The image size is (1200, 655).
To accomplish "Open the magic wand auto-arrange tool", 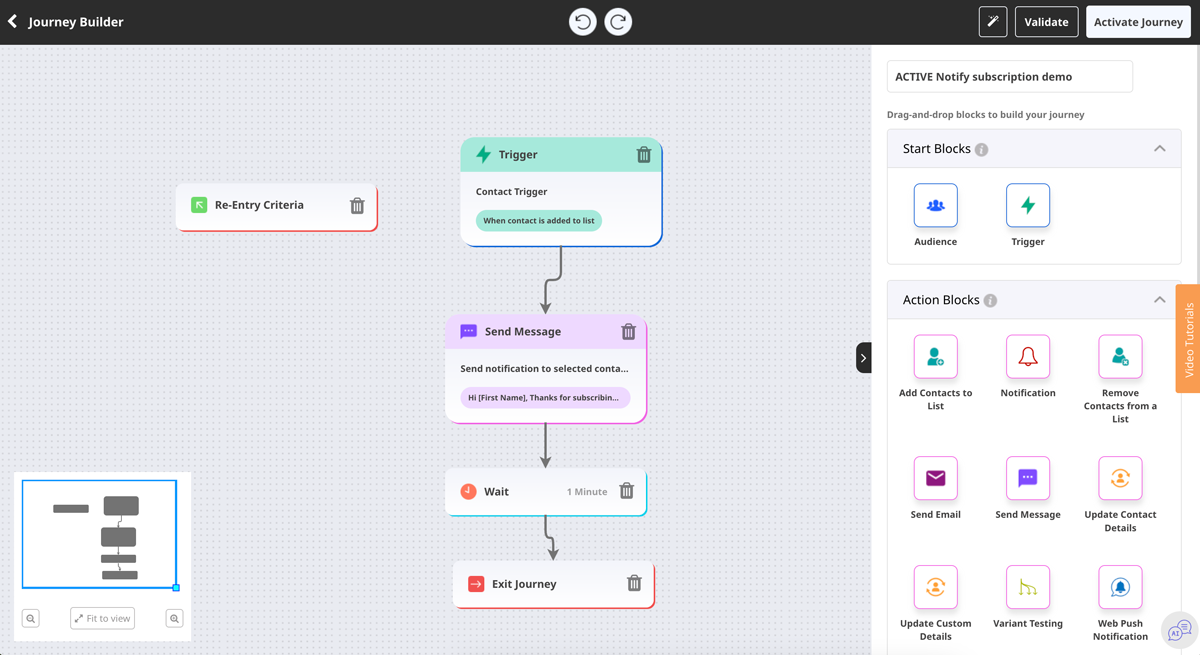I will tap(993, 21).
